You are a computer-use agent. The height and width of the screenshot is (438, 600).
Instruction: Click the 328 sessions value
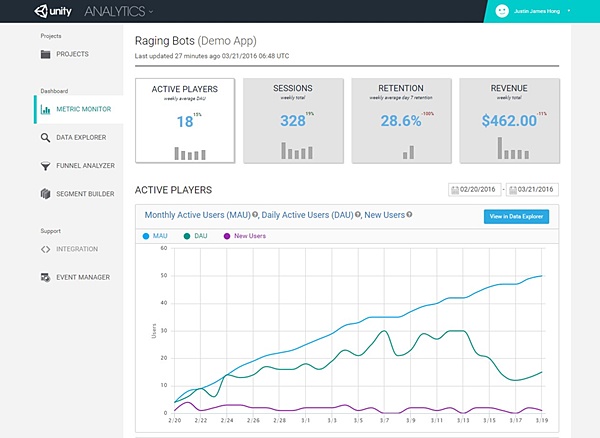(293, 121)
